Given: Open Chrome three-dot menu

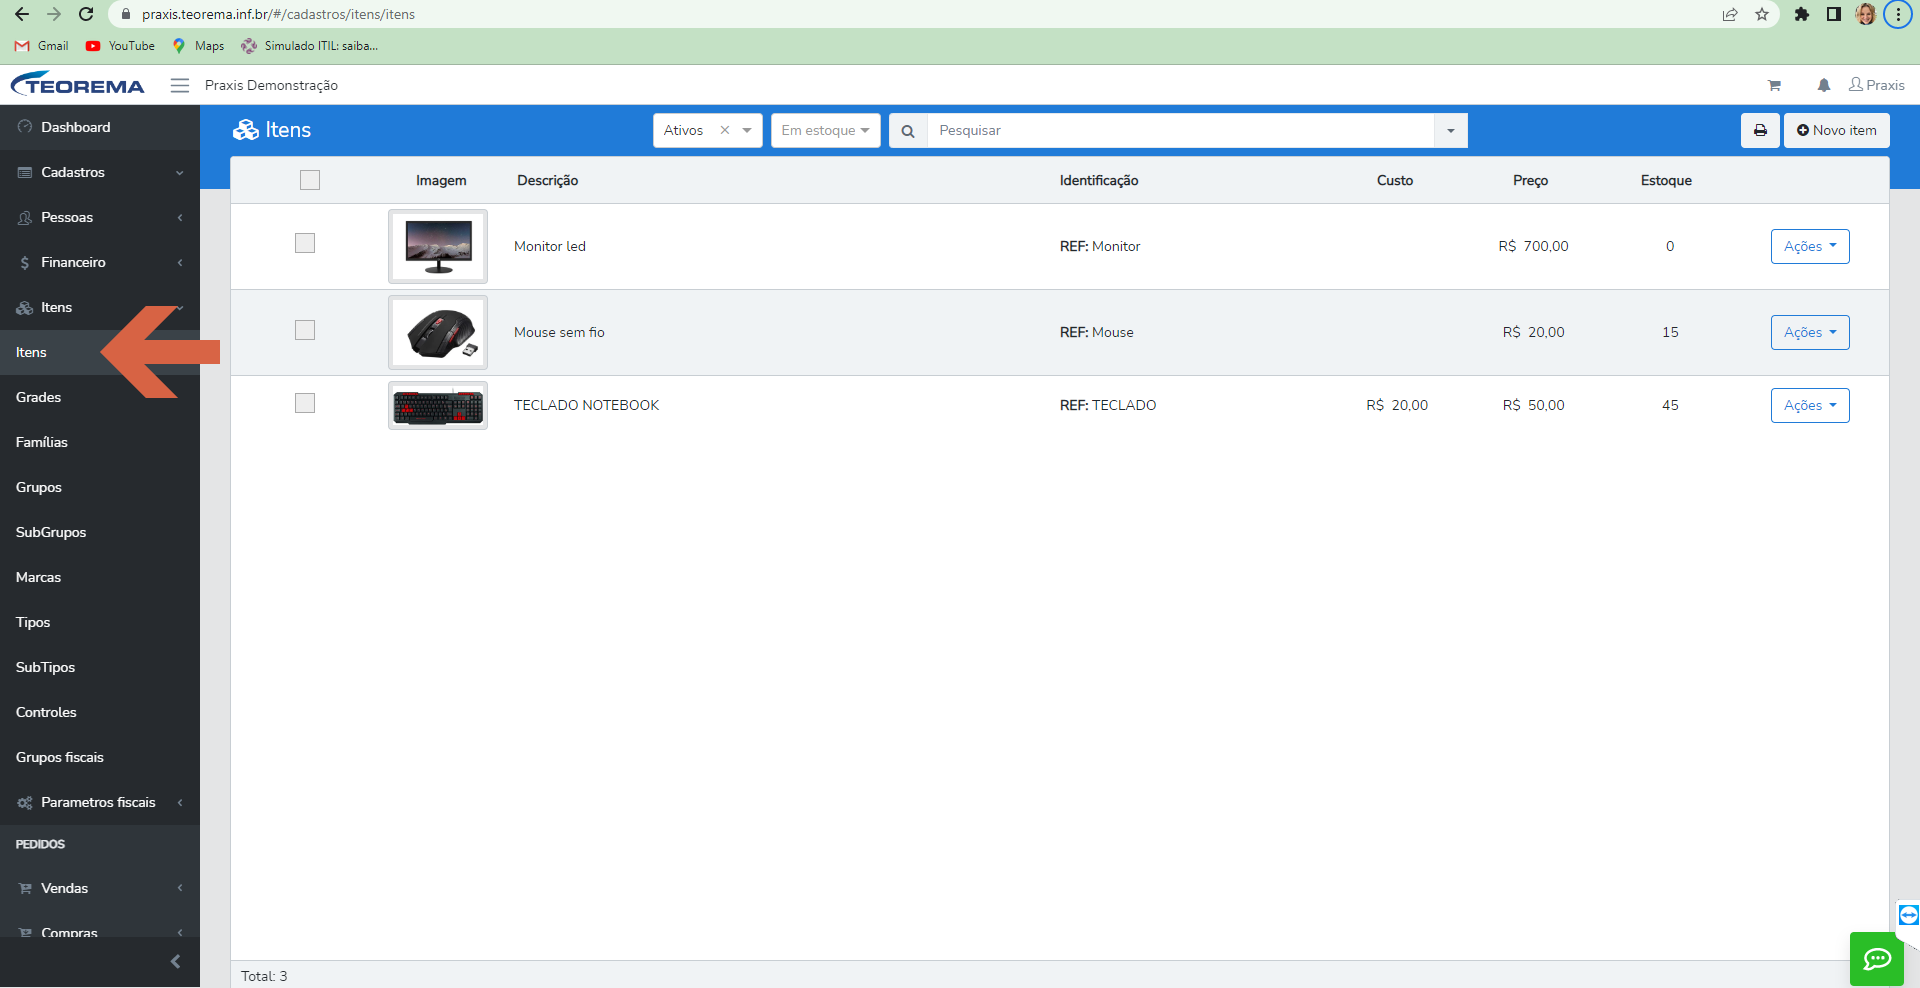Looking at the screenshot, I should pyautogui.click(x=1898, y=14).
